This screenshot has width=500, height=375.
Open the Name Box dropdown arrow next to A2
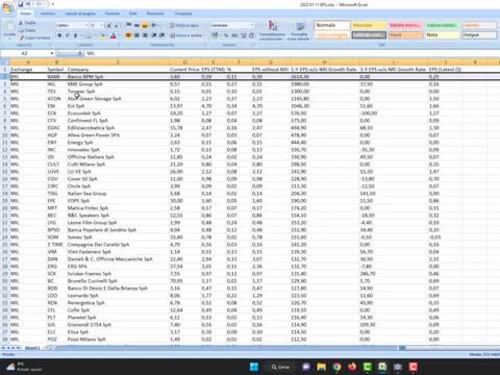coord(52,53)
